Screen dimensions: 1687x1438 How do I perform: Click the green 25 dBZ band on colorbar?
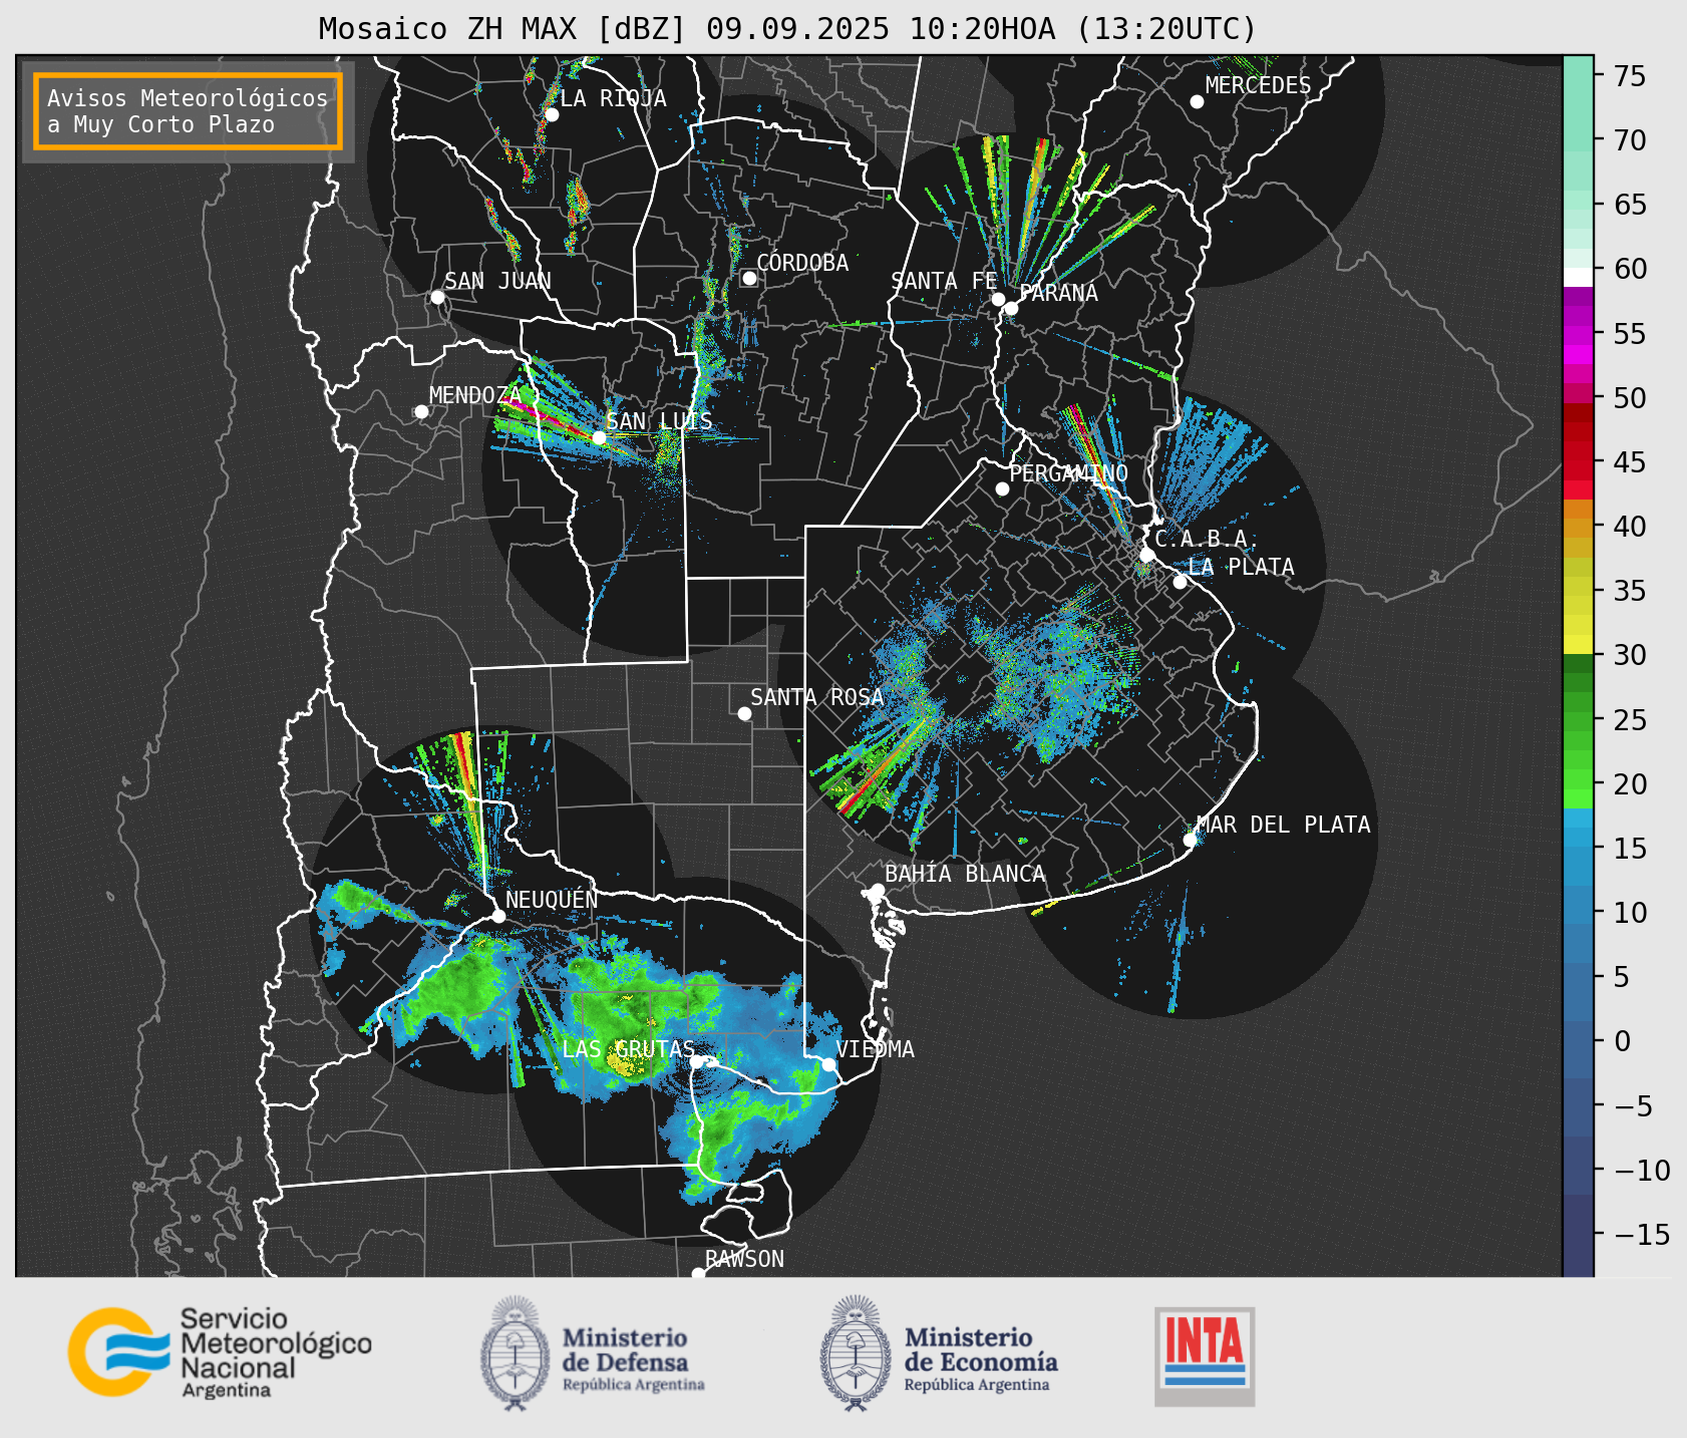click(1578, 720)
